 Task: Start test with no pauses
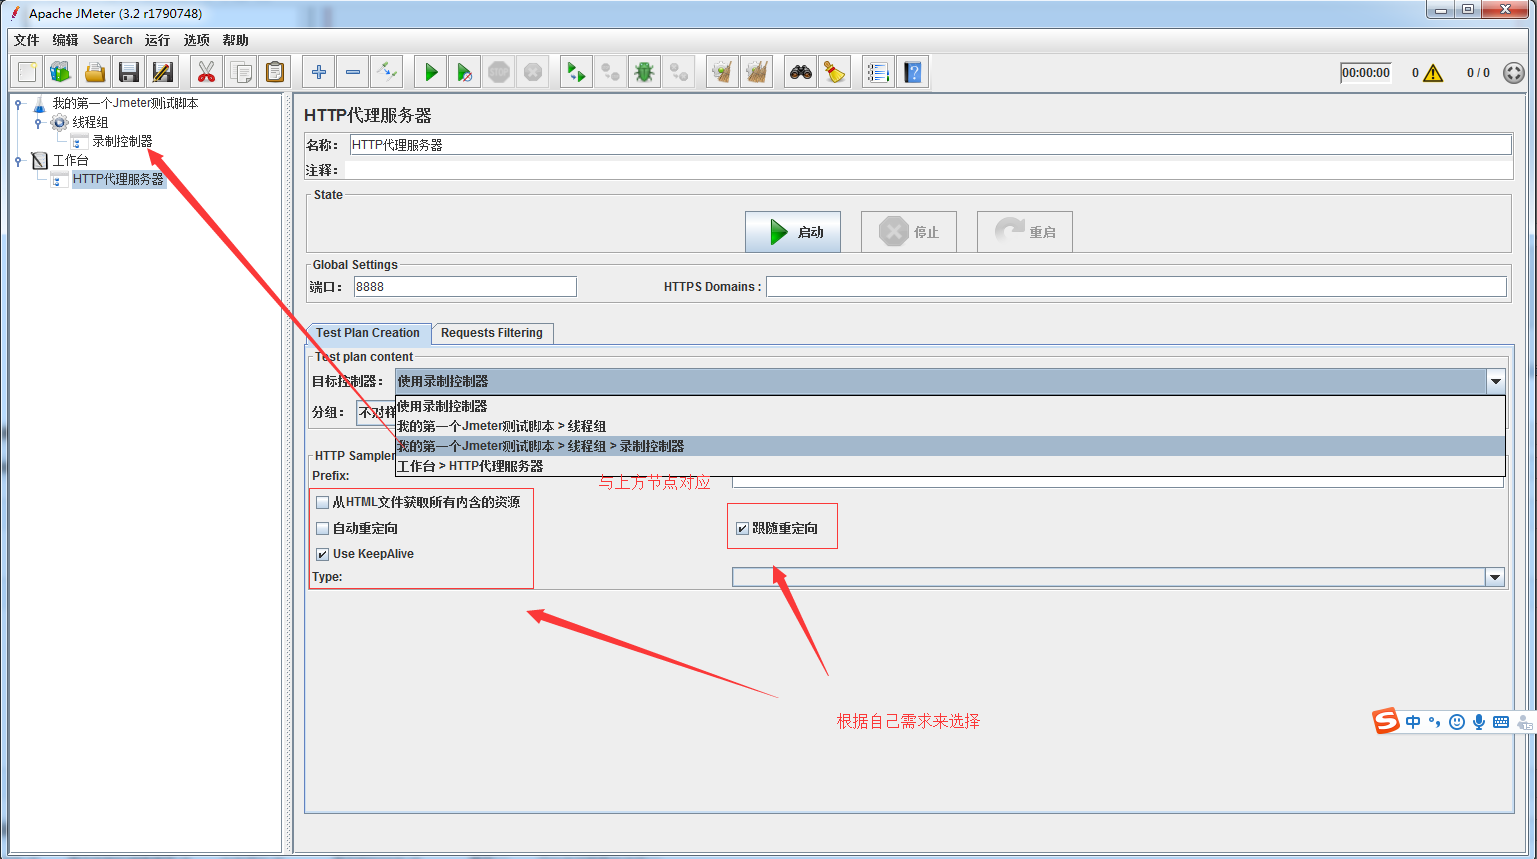coord(465,72)
